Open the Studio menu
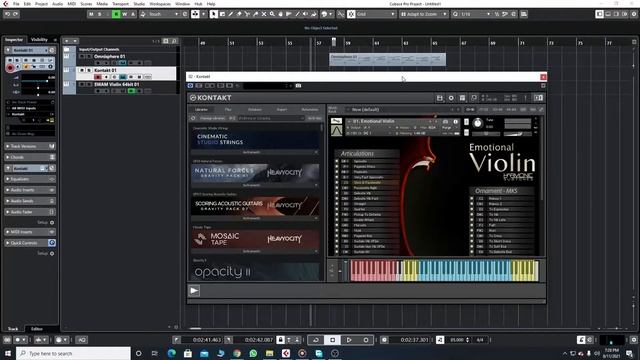This screenshot has width=640, height=360. 139,4
